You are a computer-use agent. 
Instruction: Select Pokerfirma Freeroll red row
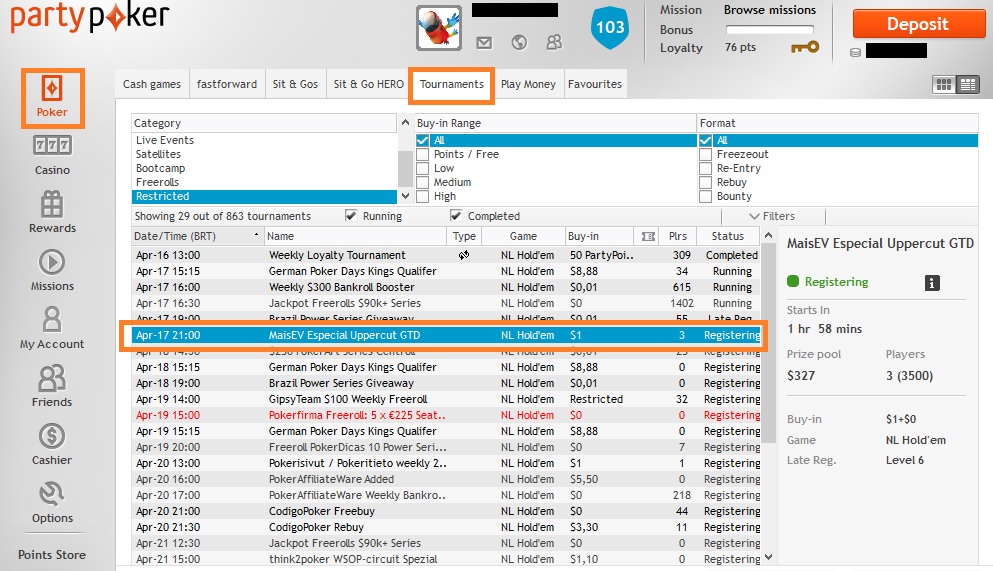[446, 415]
